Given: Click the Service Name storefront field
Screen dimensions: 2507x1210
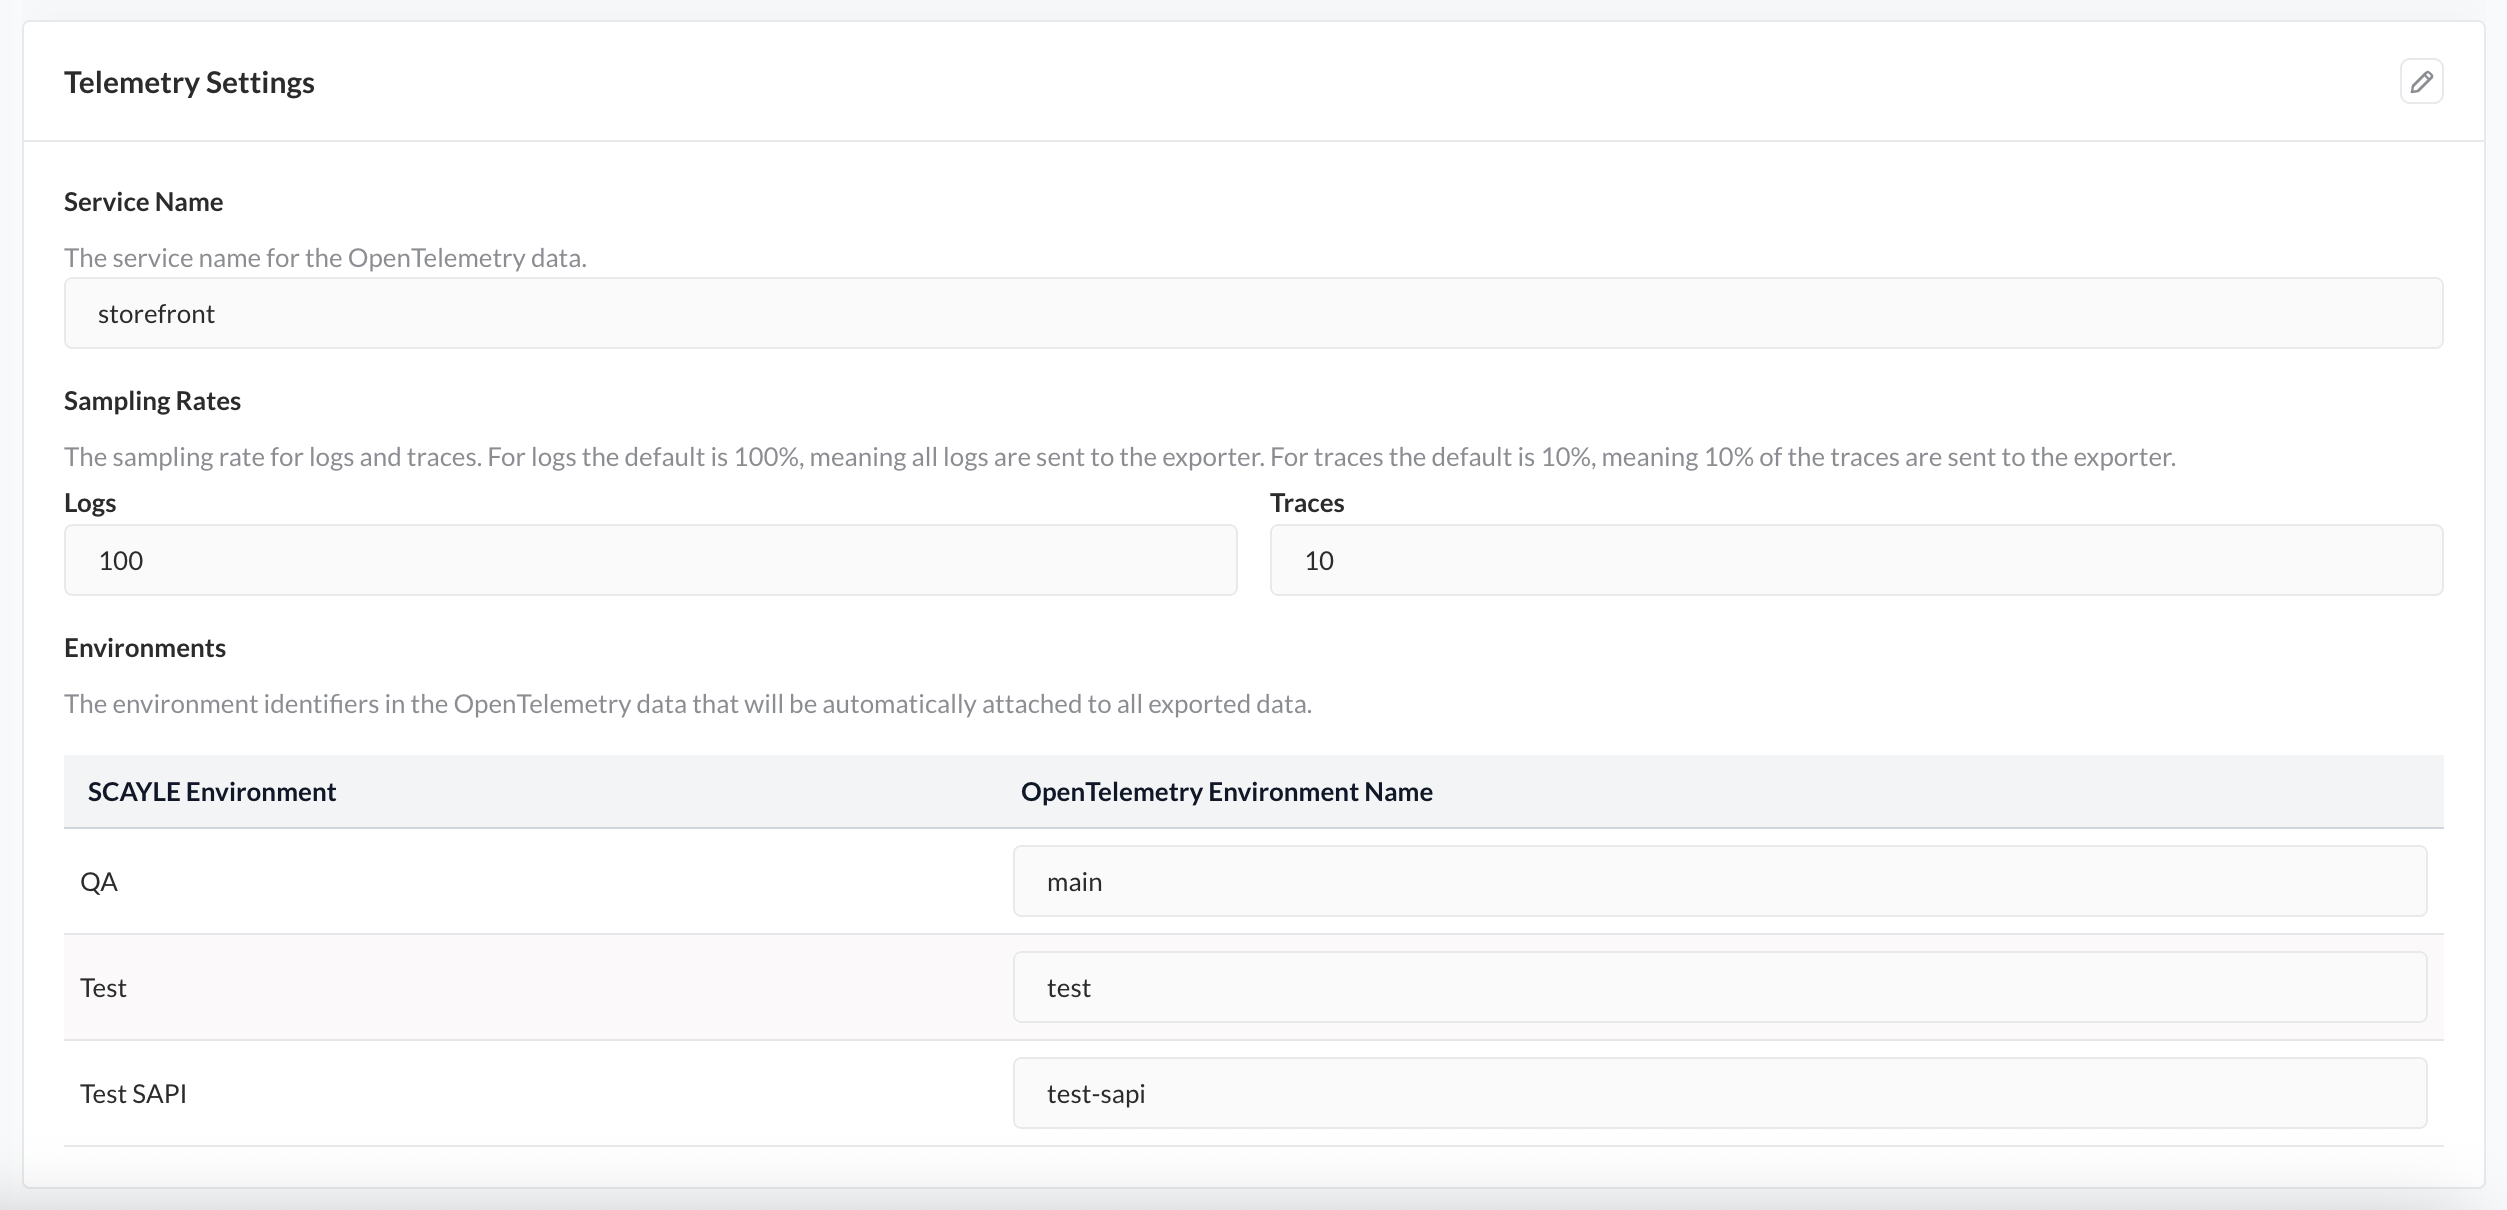Looking at the screenshot, I should coord(1252,314).
